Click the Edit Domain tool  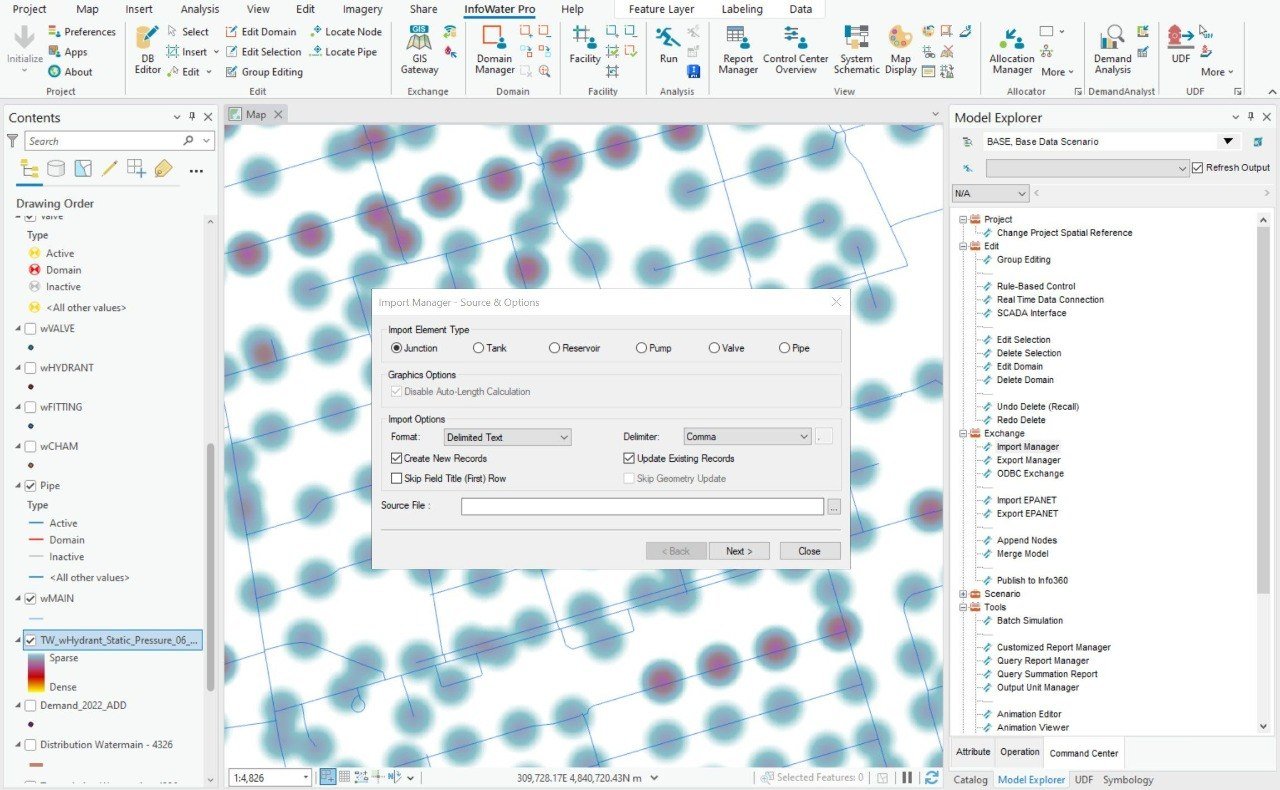point(261,32)
